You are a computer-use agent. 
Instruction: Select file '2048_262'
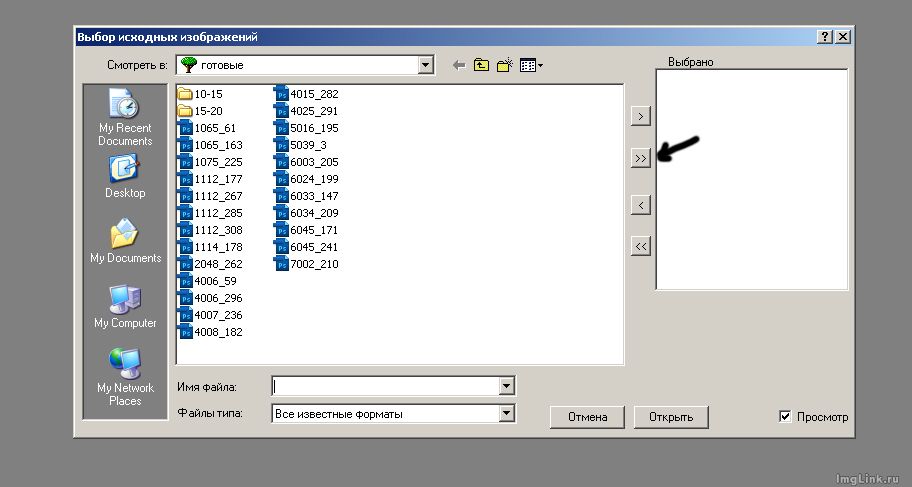click(x=211, y=264)
